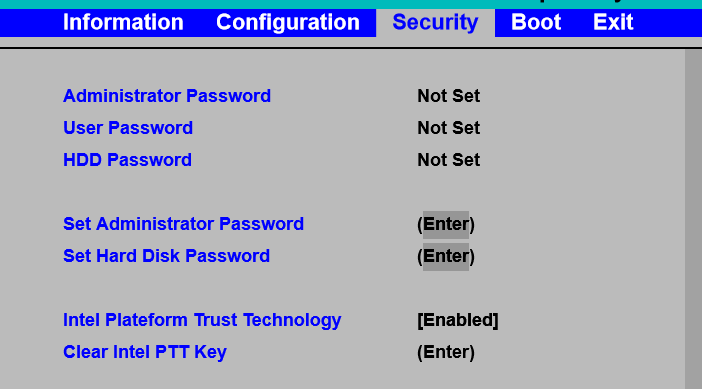The height and width of the screenshot is (389, 702).
Task: Click (Enter) next to Clear Intel PTT Key
Action: [446, 352]
